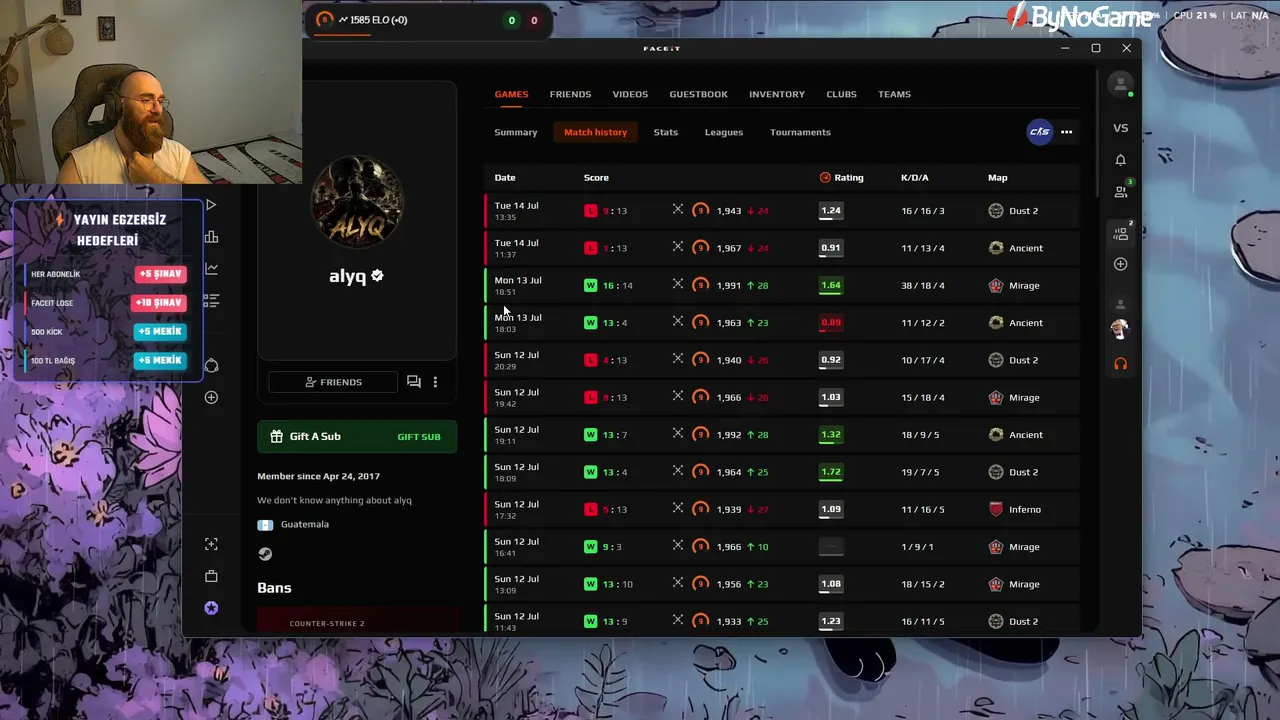Screen dimensions: 1280x720
Task: Select the Tournaments sub-tab
Action: pyautogui.click(x=800, y=132)
